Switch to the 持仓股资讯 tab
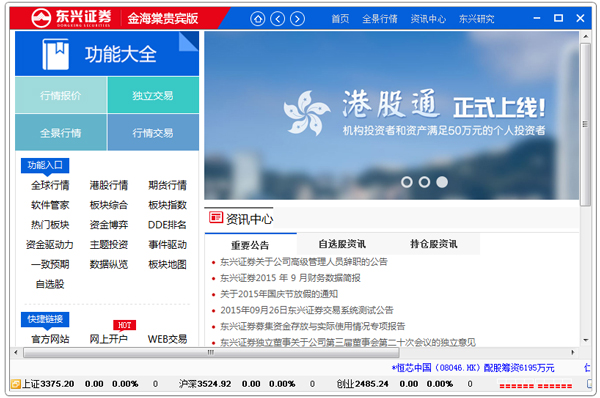Image resolution: width=600 pixels, height=398 pixels. [434, 244]
